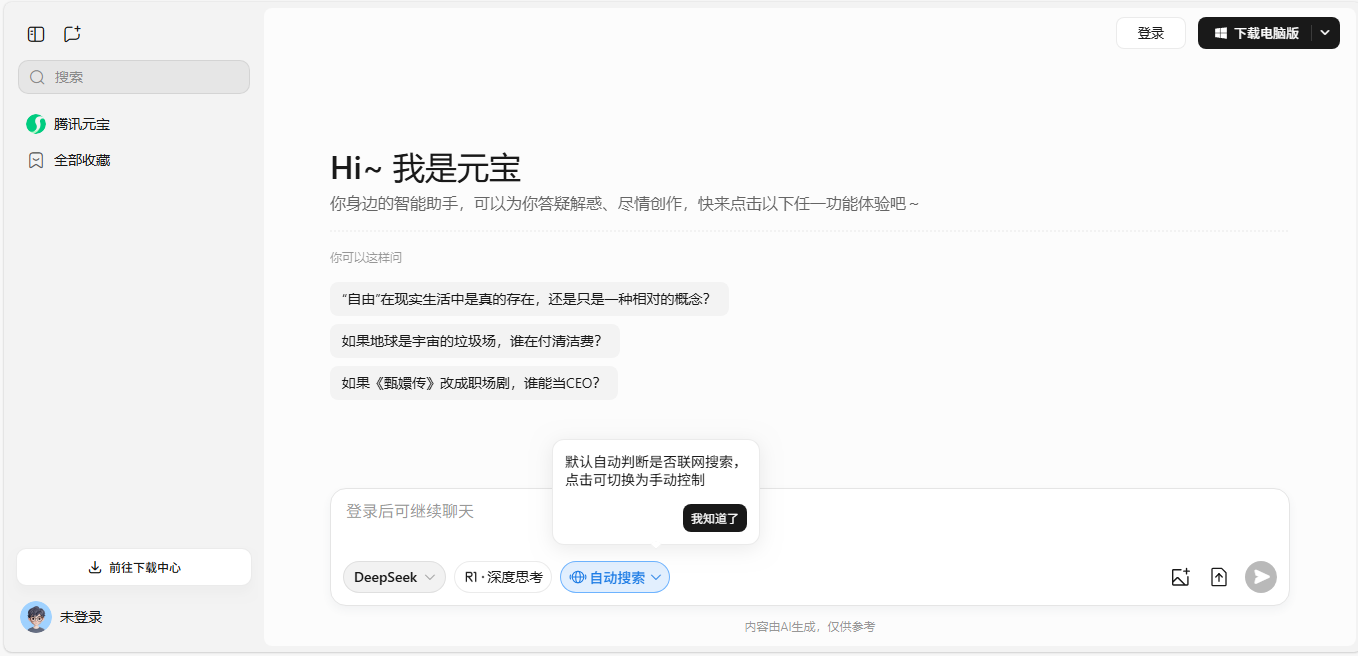Click 内容由AI生成，仅供参考 disclaimer
1358x656 pixels.
810,627
